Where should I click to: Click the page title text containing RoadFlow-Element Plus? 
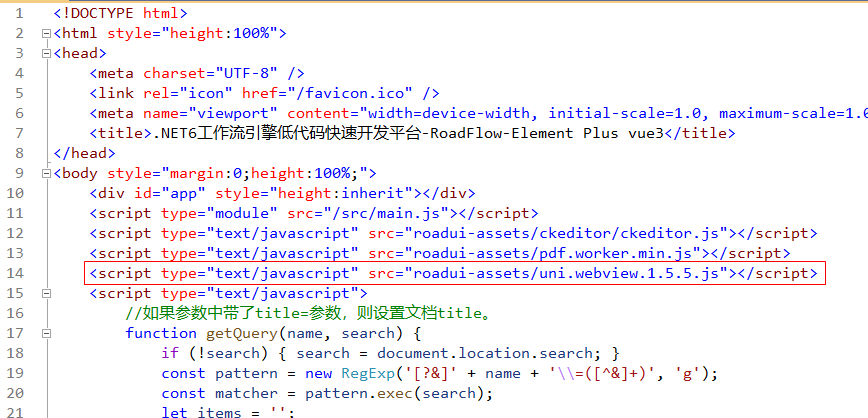(x=407, y=133)
